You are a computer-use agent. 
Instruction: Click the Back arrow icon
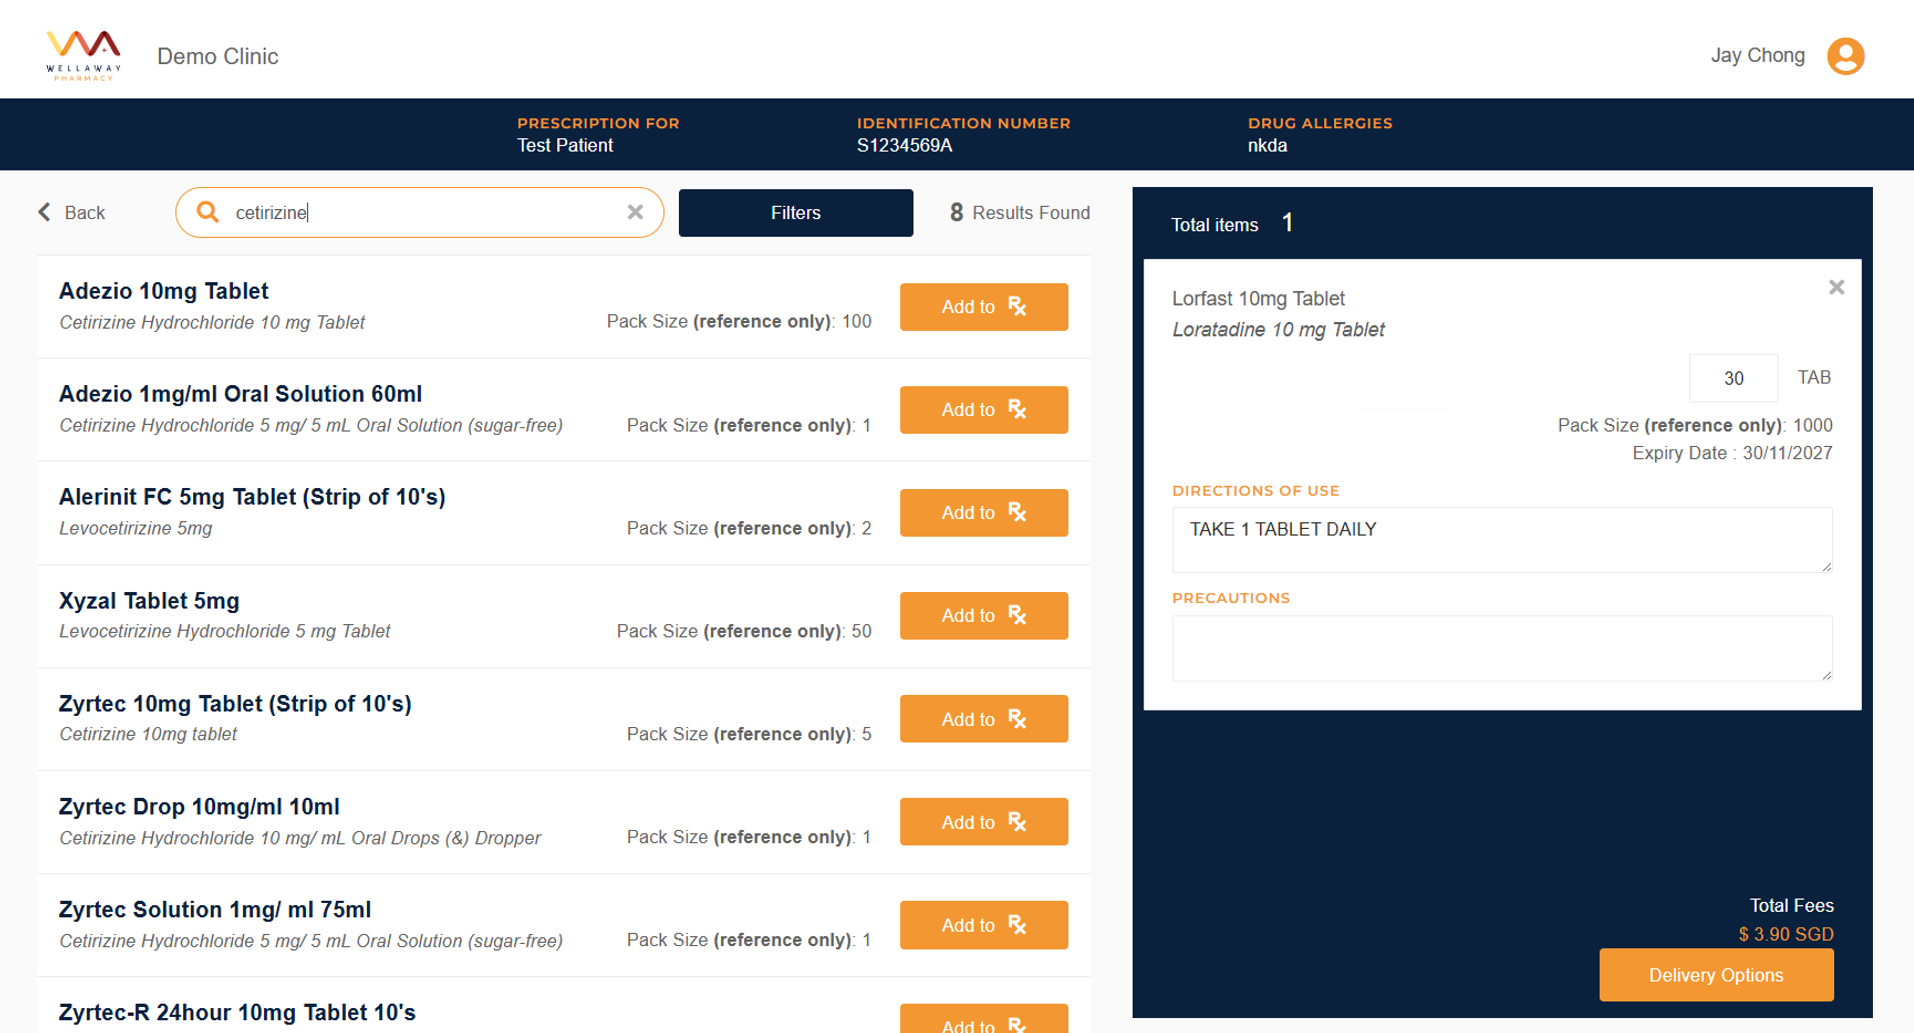[44, 212]
